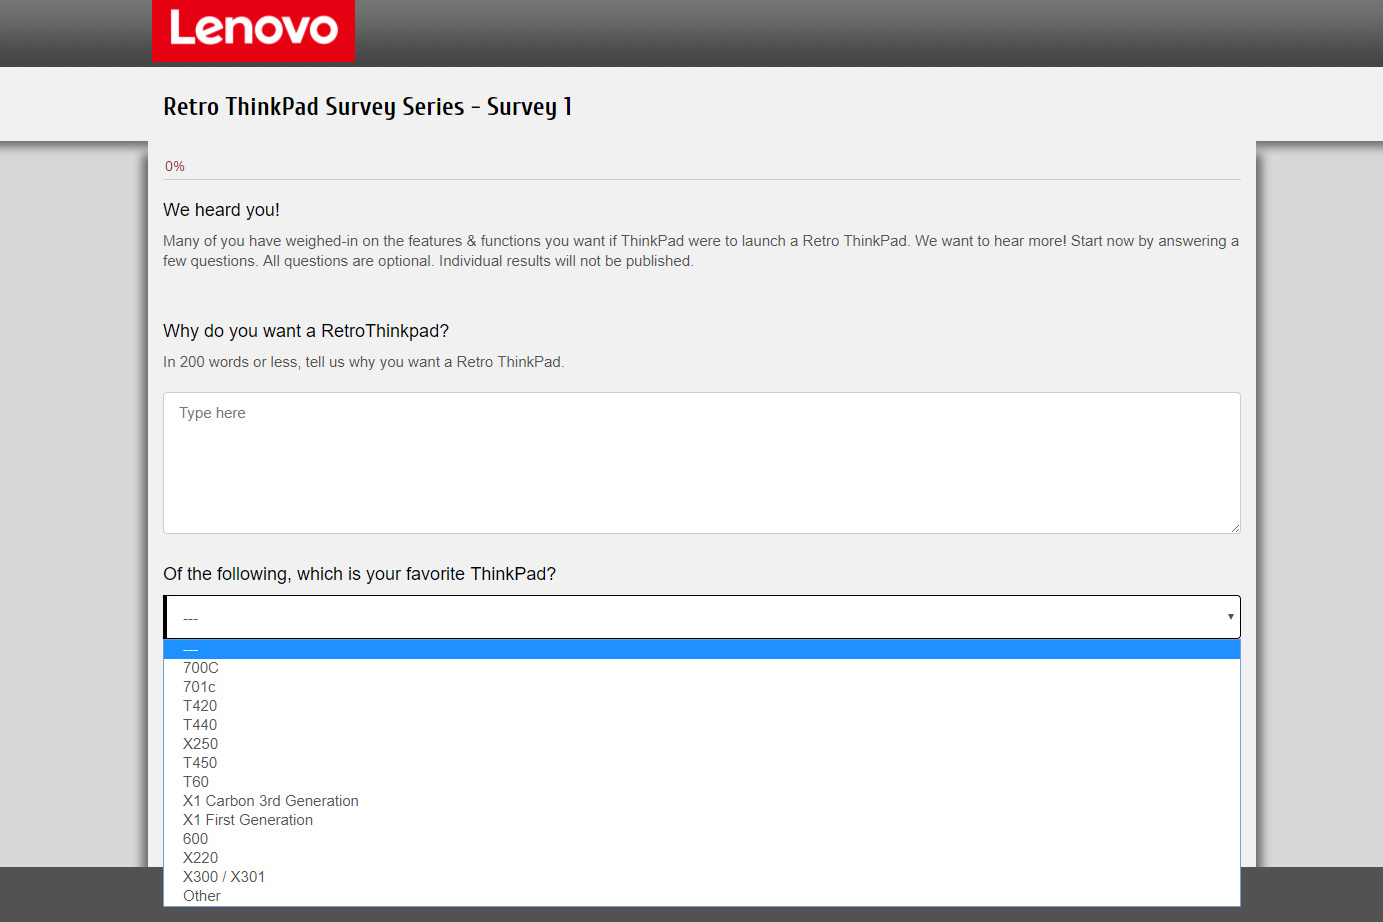Click the text area resize handle
The height and width of the screenshot is (922, 1383).
(1235, 528)
